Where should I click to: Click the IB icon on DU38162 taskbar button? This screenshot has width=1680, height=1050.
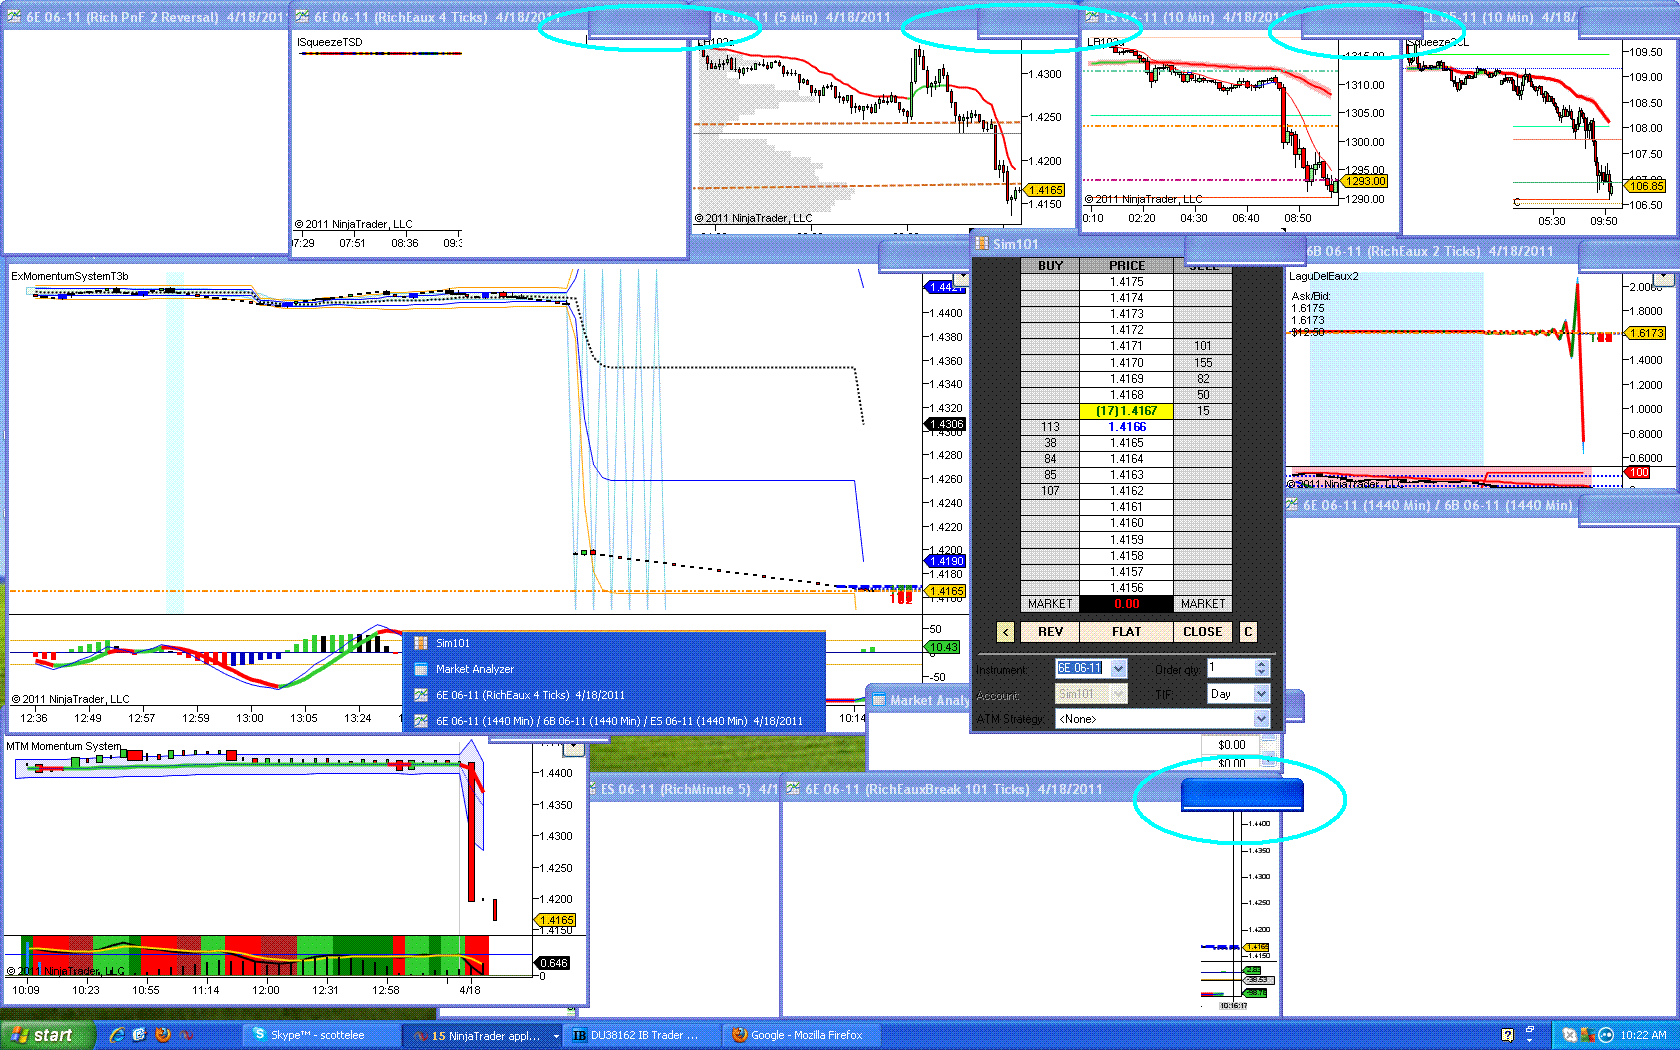(579, 1035)
